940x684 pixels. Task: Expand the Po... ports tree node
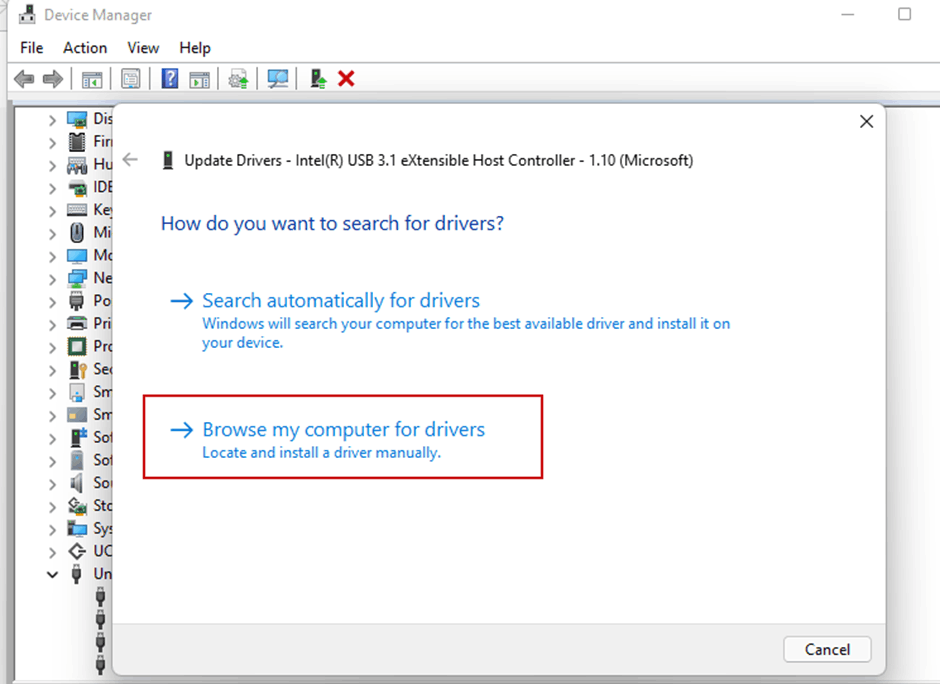[52, 302]
